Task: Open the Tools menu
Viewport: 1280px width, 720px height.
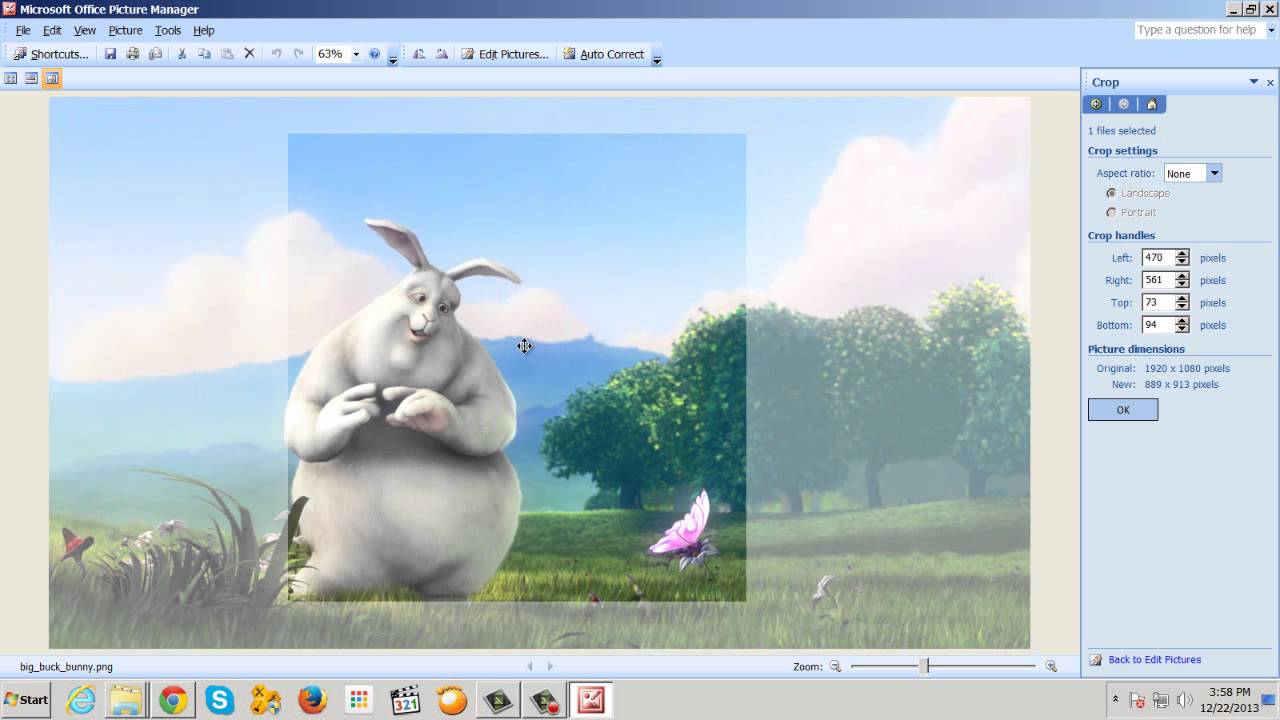Action: coord(167,30)
